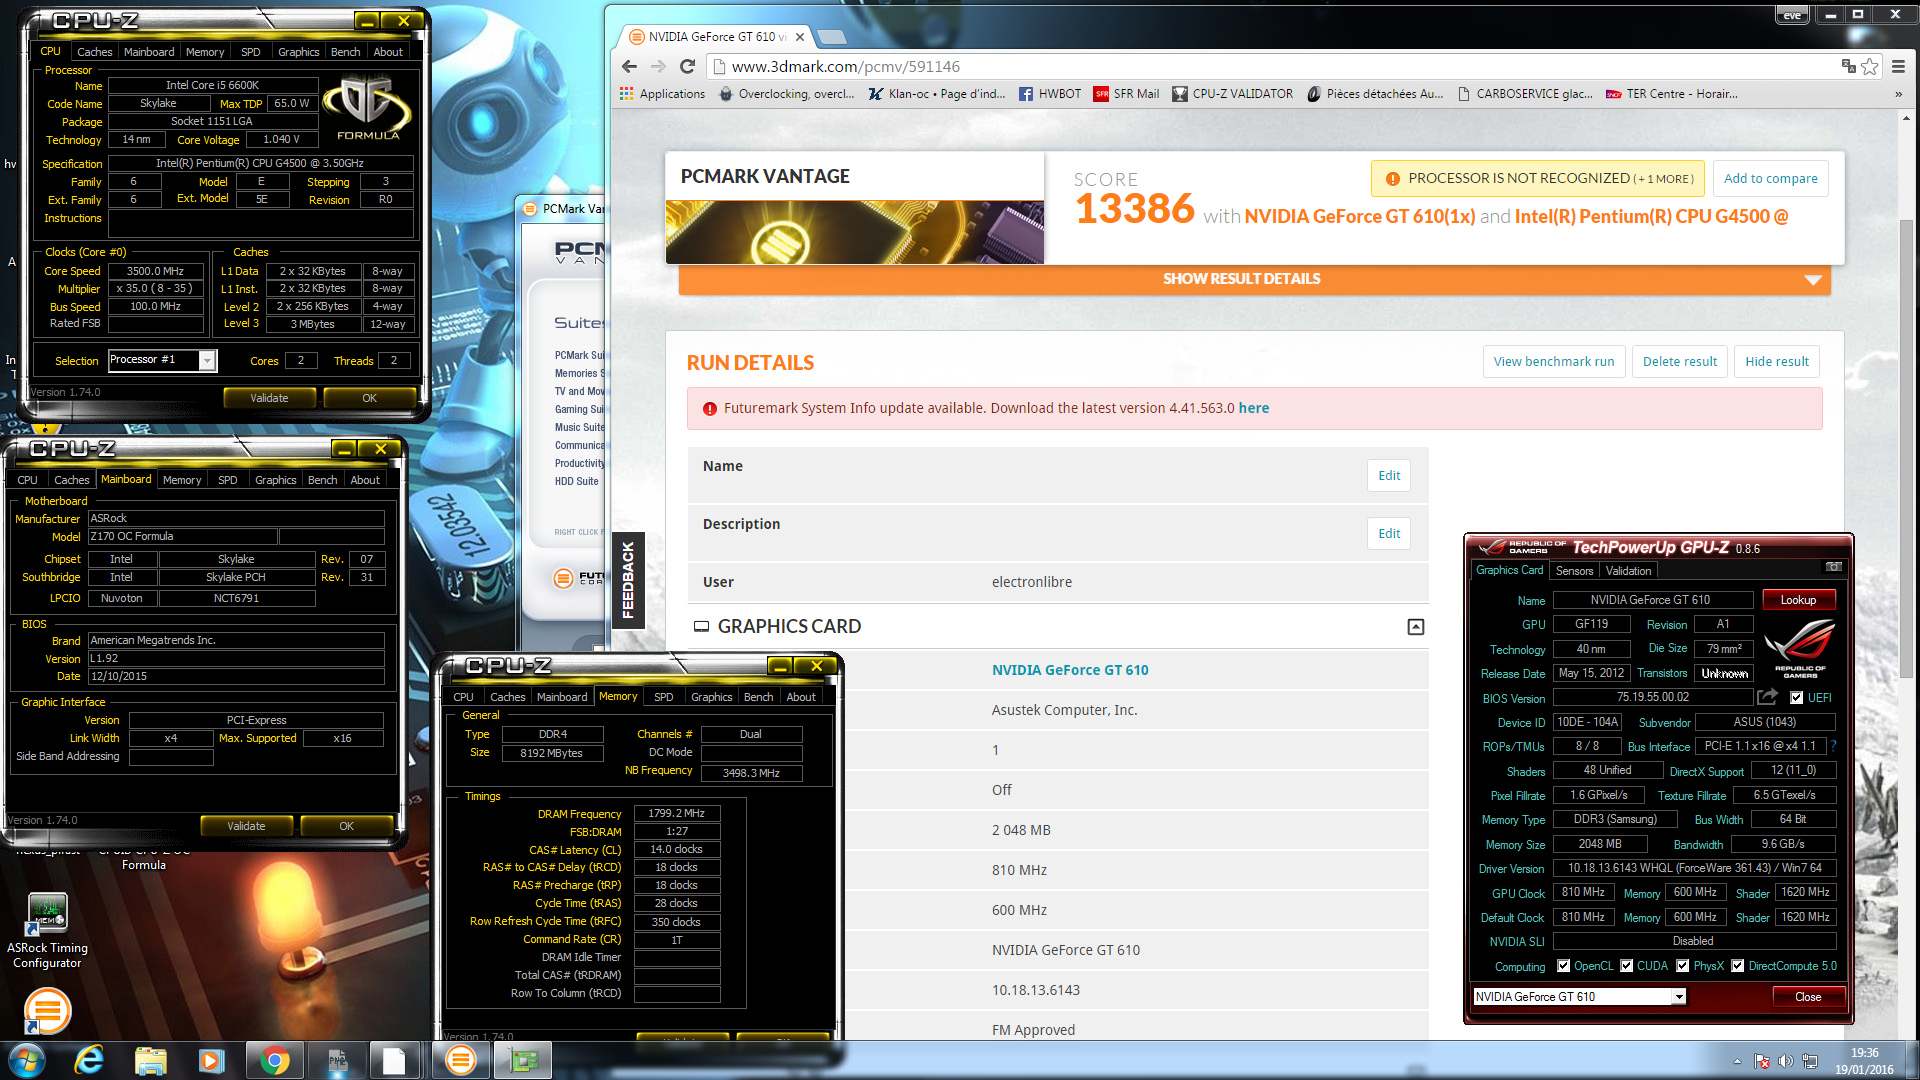Toggle the CUDA checkbox
This screenshot has width=1920, height=1080.
click(1627, 966)
